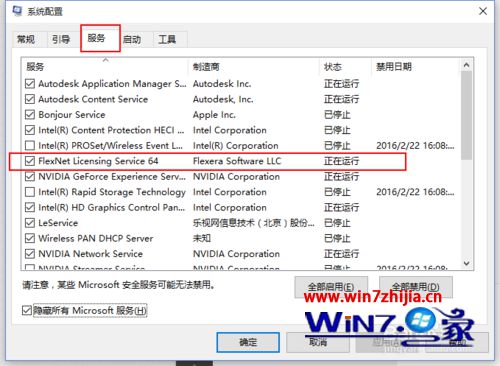
Task: Click disable date of Intel(R) Rapid Storage row
Action: [415, 192]
